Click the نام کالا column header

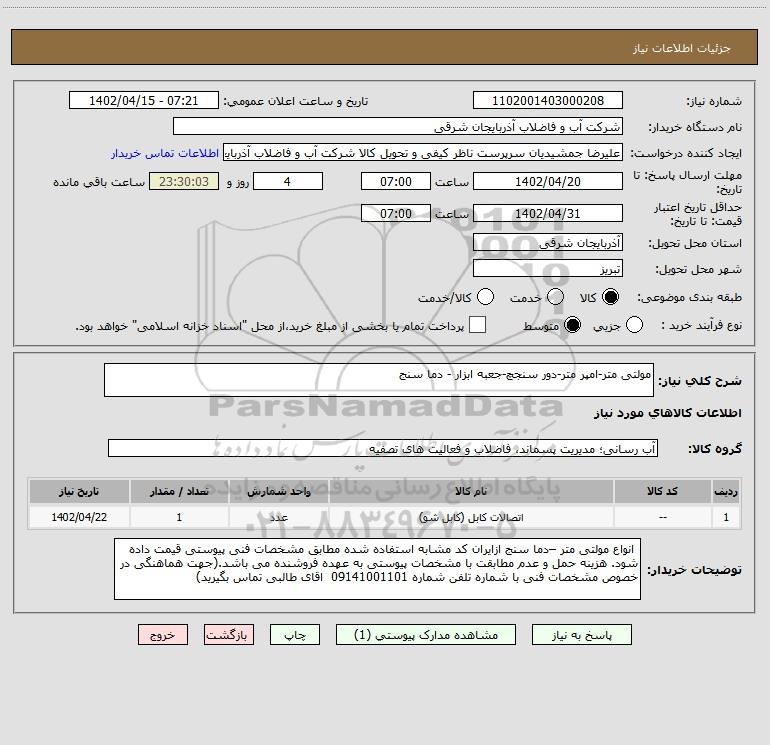(x=471, y=491)
